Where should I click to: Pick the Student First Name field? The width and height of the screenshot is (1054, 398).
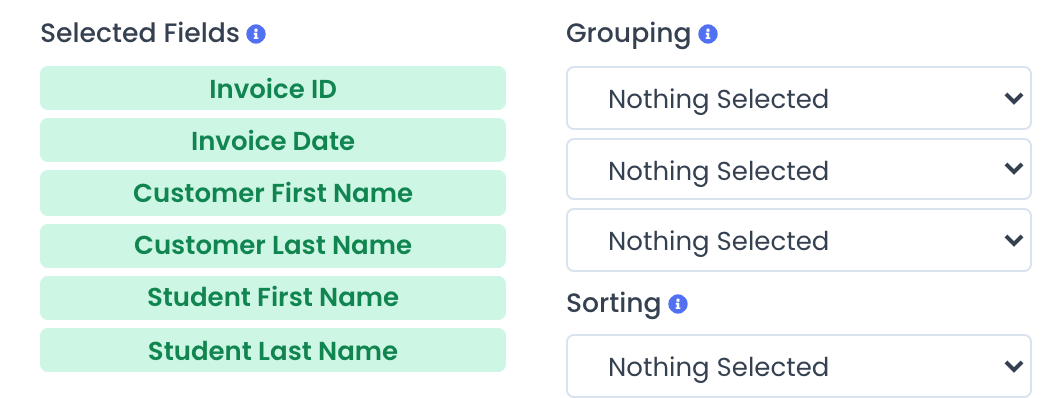pyautogui.click(x=273, y=298)
